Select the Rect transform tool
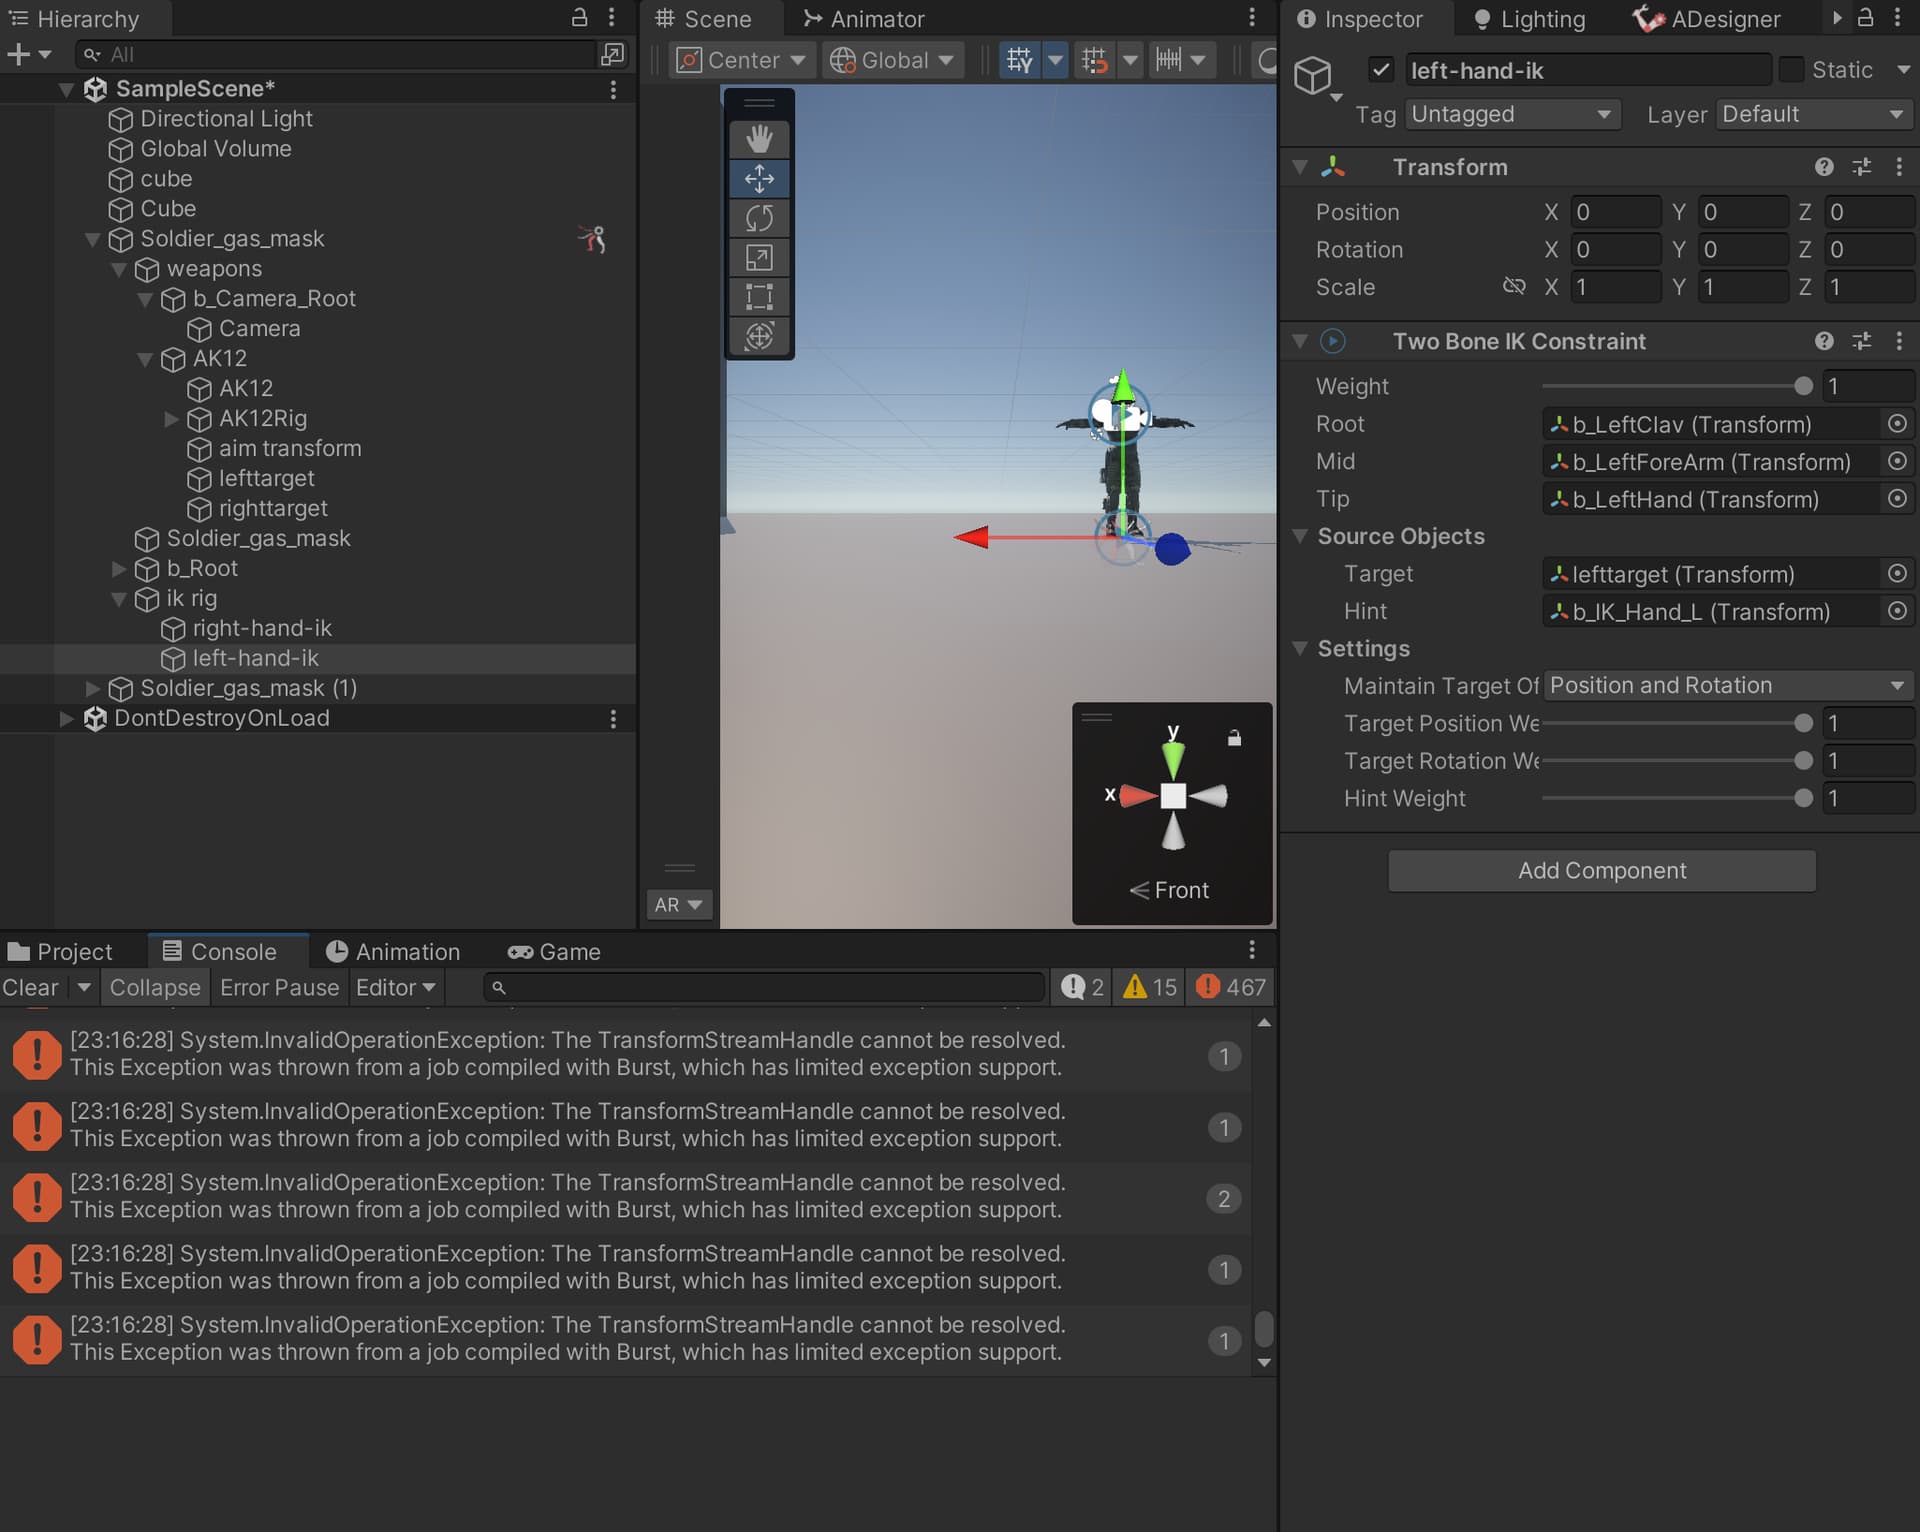 pyautogui.click(x=759, y=296)
